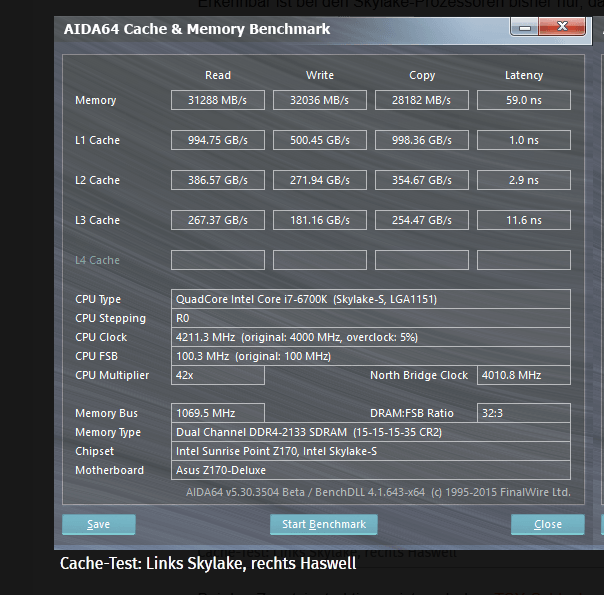Image resolution: width=604 pixels, height=595 pixels.
Task: Click the AIDA64 Cache & Memory Benchmark title
Action: click(x=197, y=29)
